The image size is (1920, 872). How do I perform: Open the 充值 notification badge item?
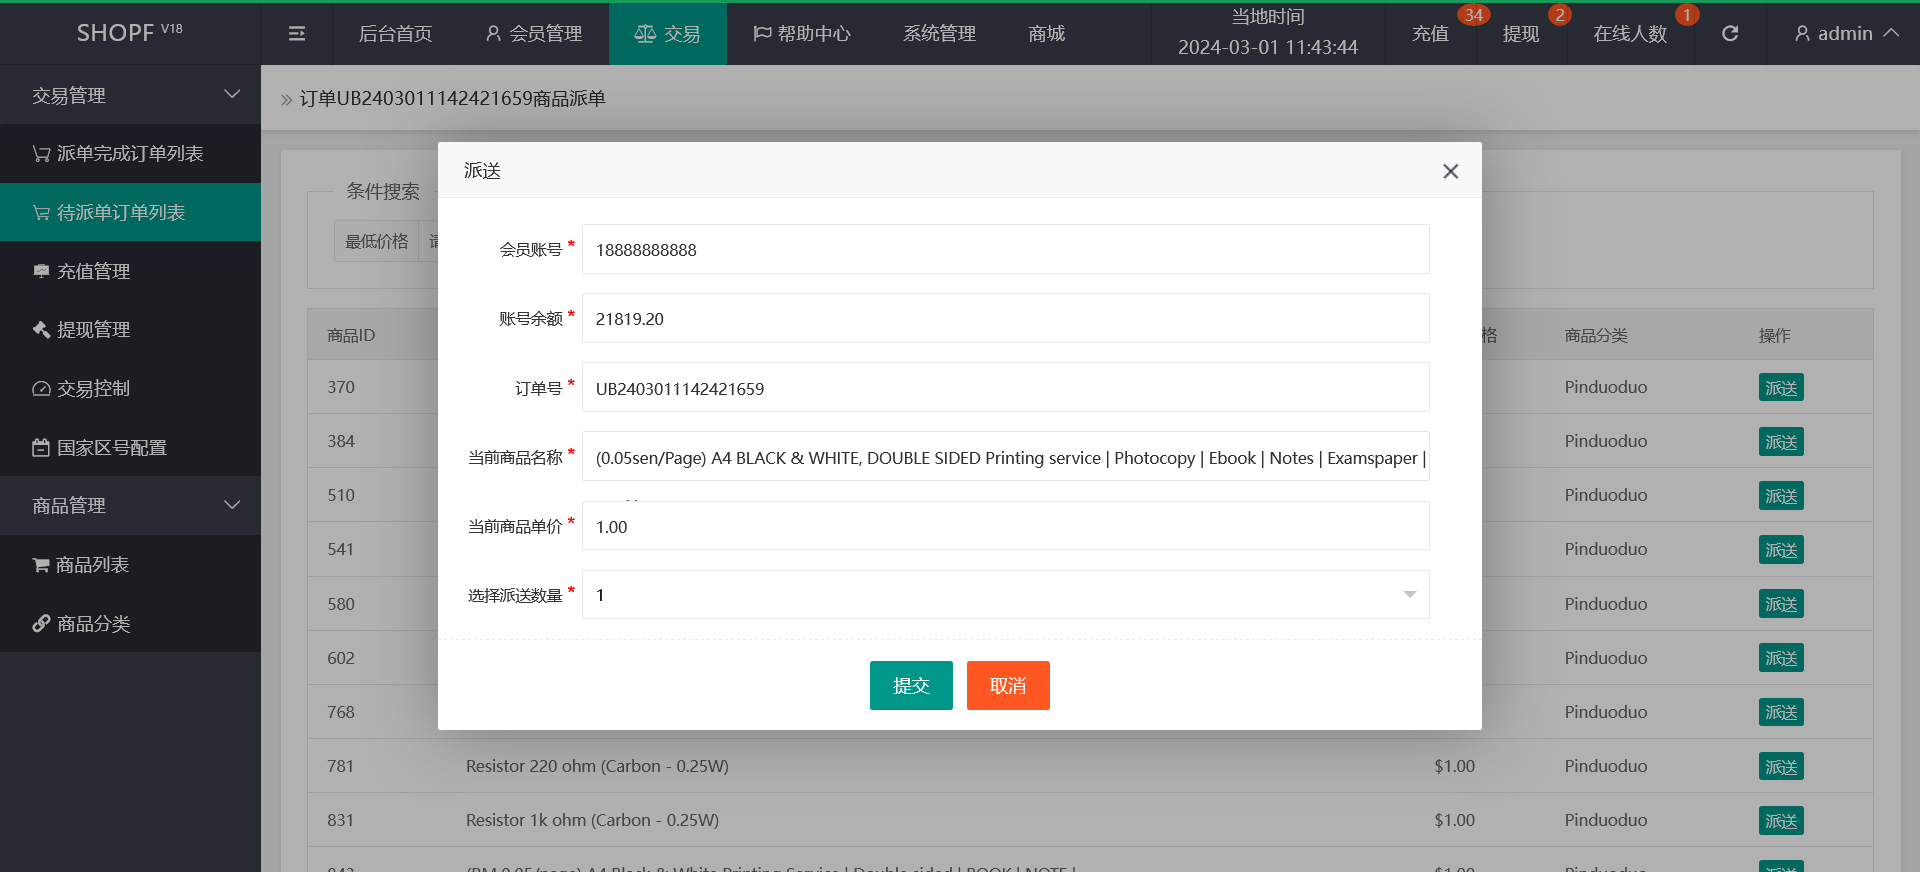(x=1430, y=34)
